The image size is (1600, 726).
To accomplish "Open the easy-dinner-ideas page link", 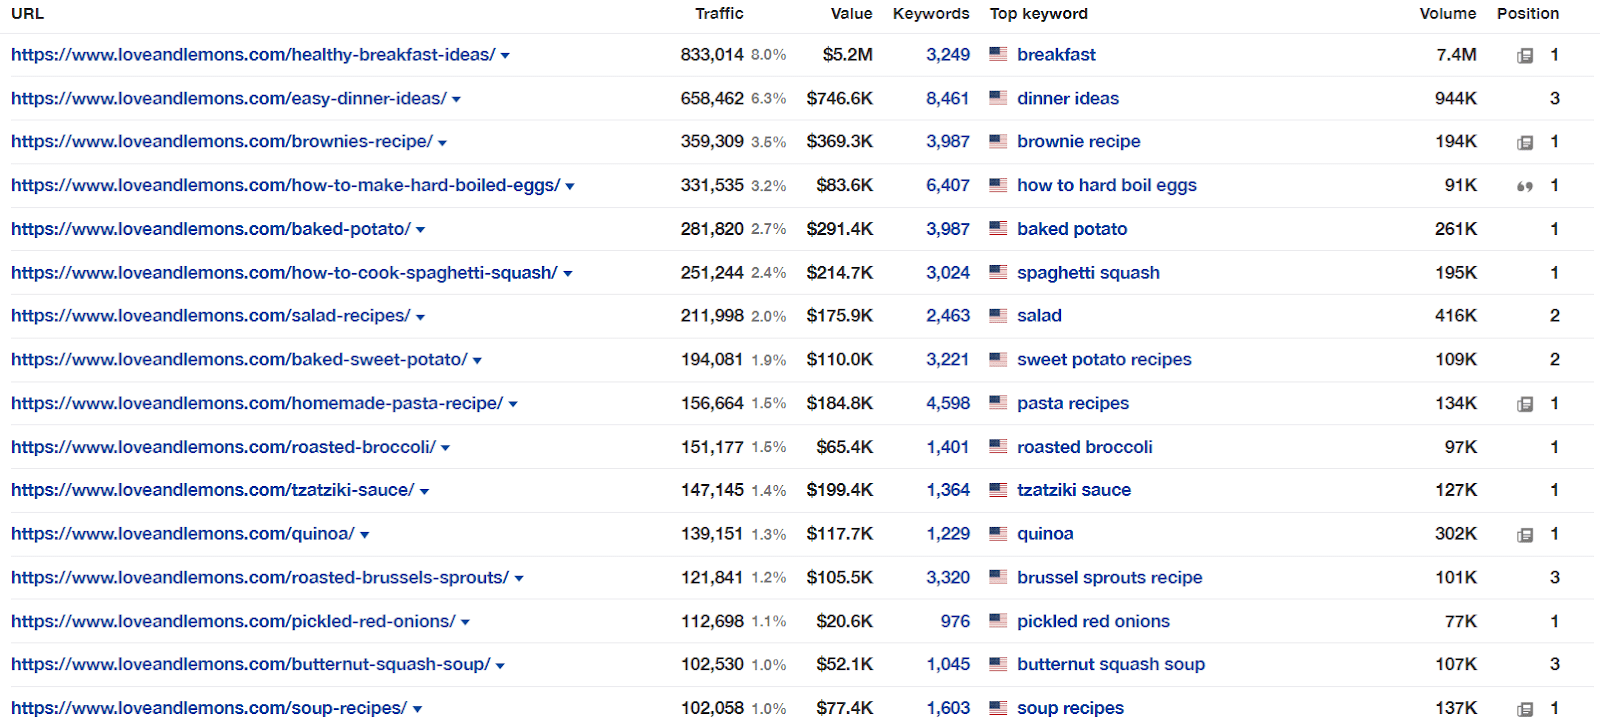I will 229,98.
